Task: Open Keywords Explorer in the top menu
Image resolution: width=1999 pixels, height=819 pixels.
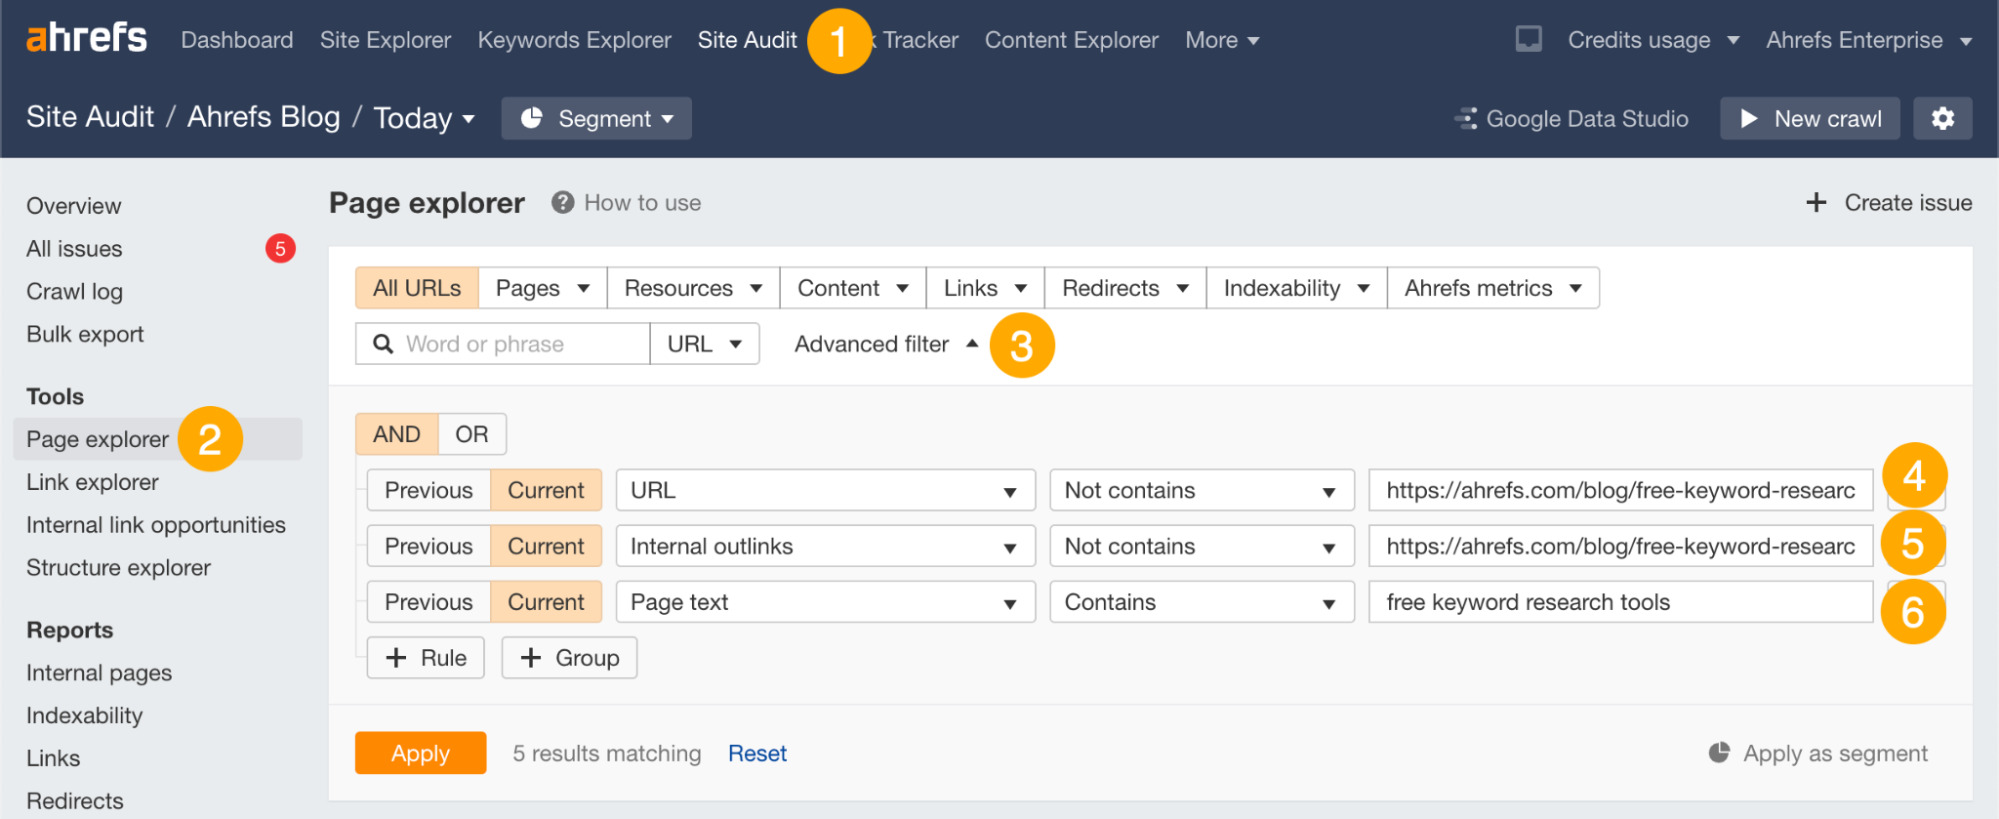Action: tap(574, 40)
